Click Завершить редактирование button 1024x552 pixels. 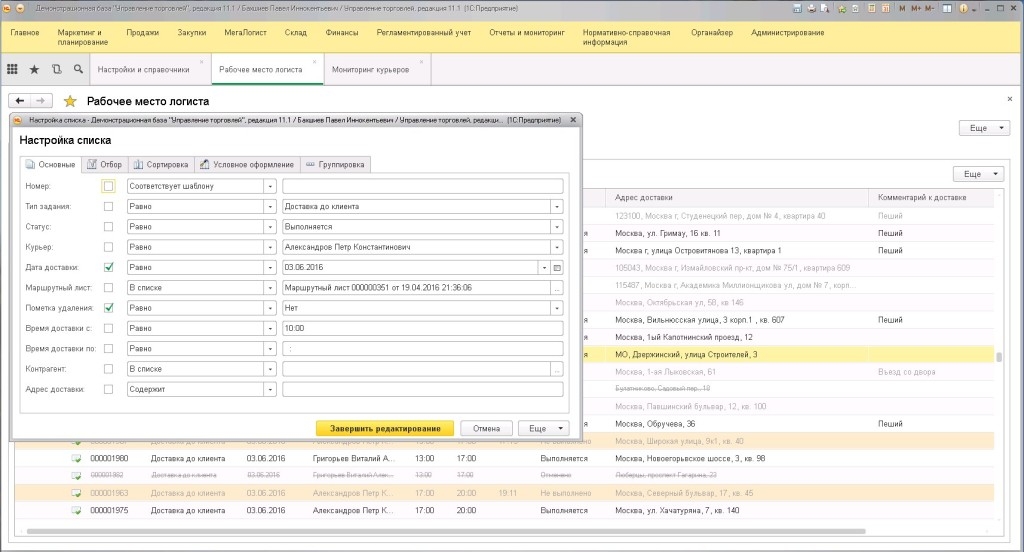(385, 429)
